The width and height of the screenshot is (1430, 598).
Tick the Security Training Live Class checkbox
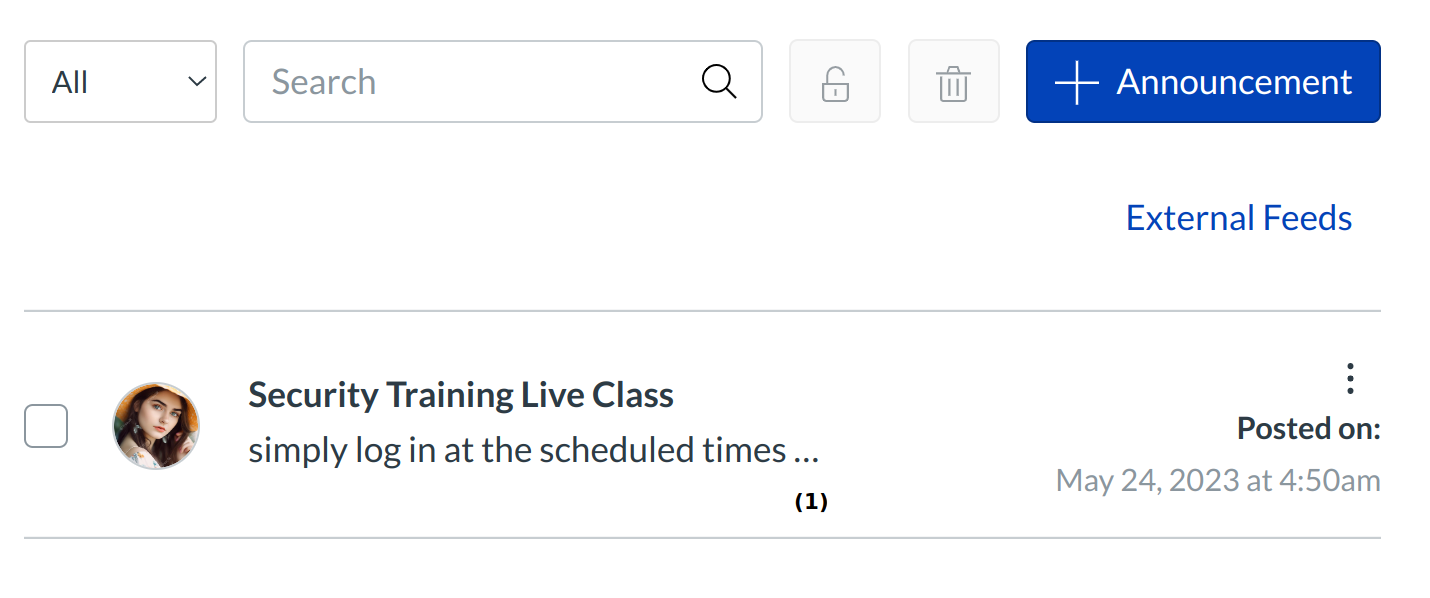pos(46,426)
